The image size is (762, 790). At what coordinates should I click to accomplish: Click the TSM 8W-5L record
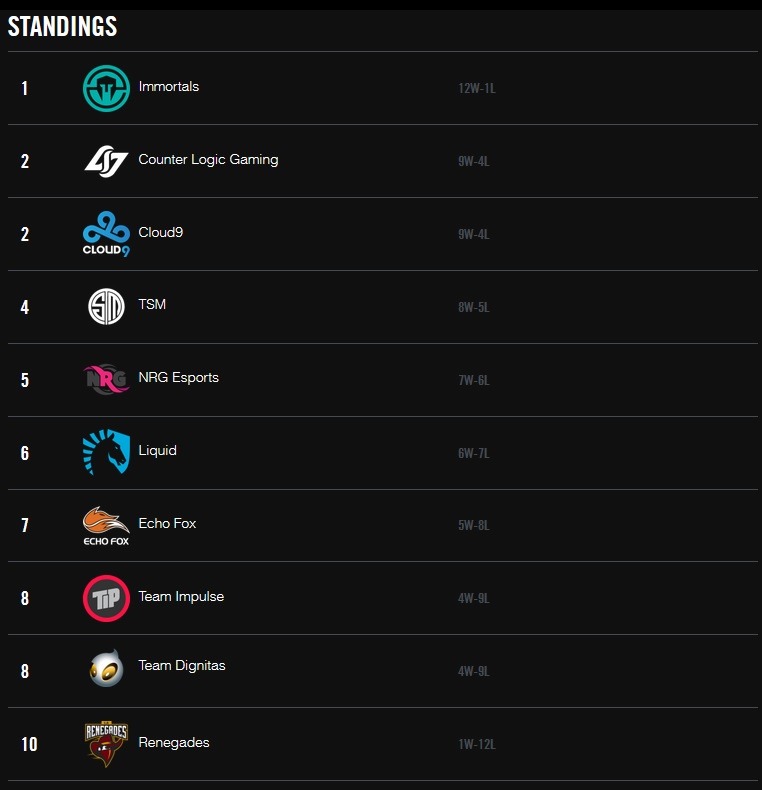pyautogui.click(x=474, y=308)
